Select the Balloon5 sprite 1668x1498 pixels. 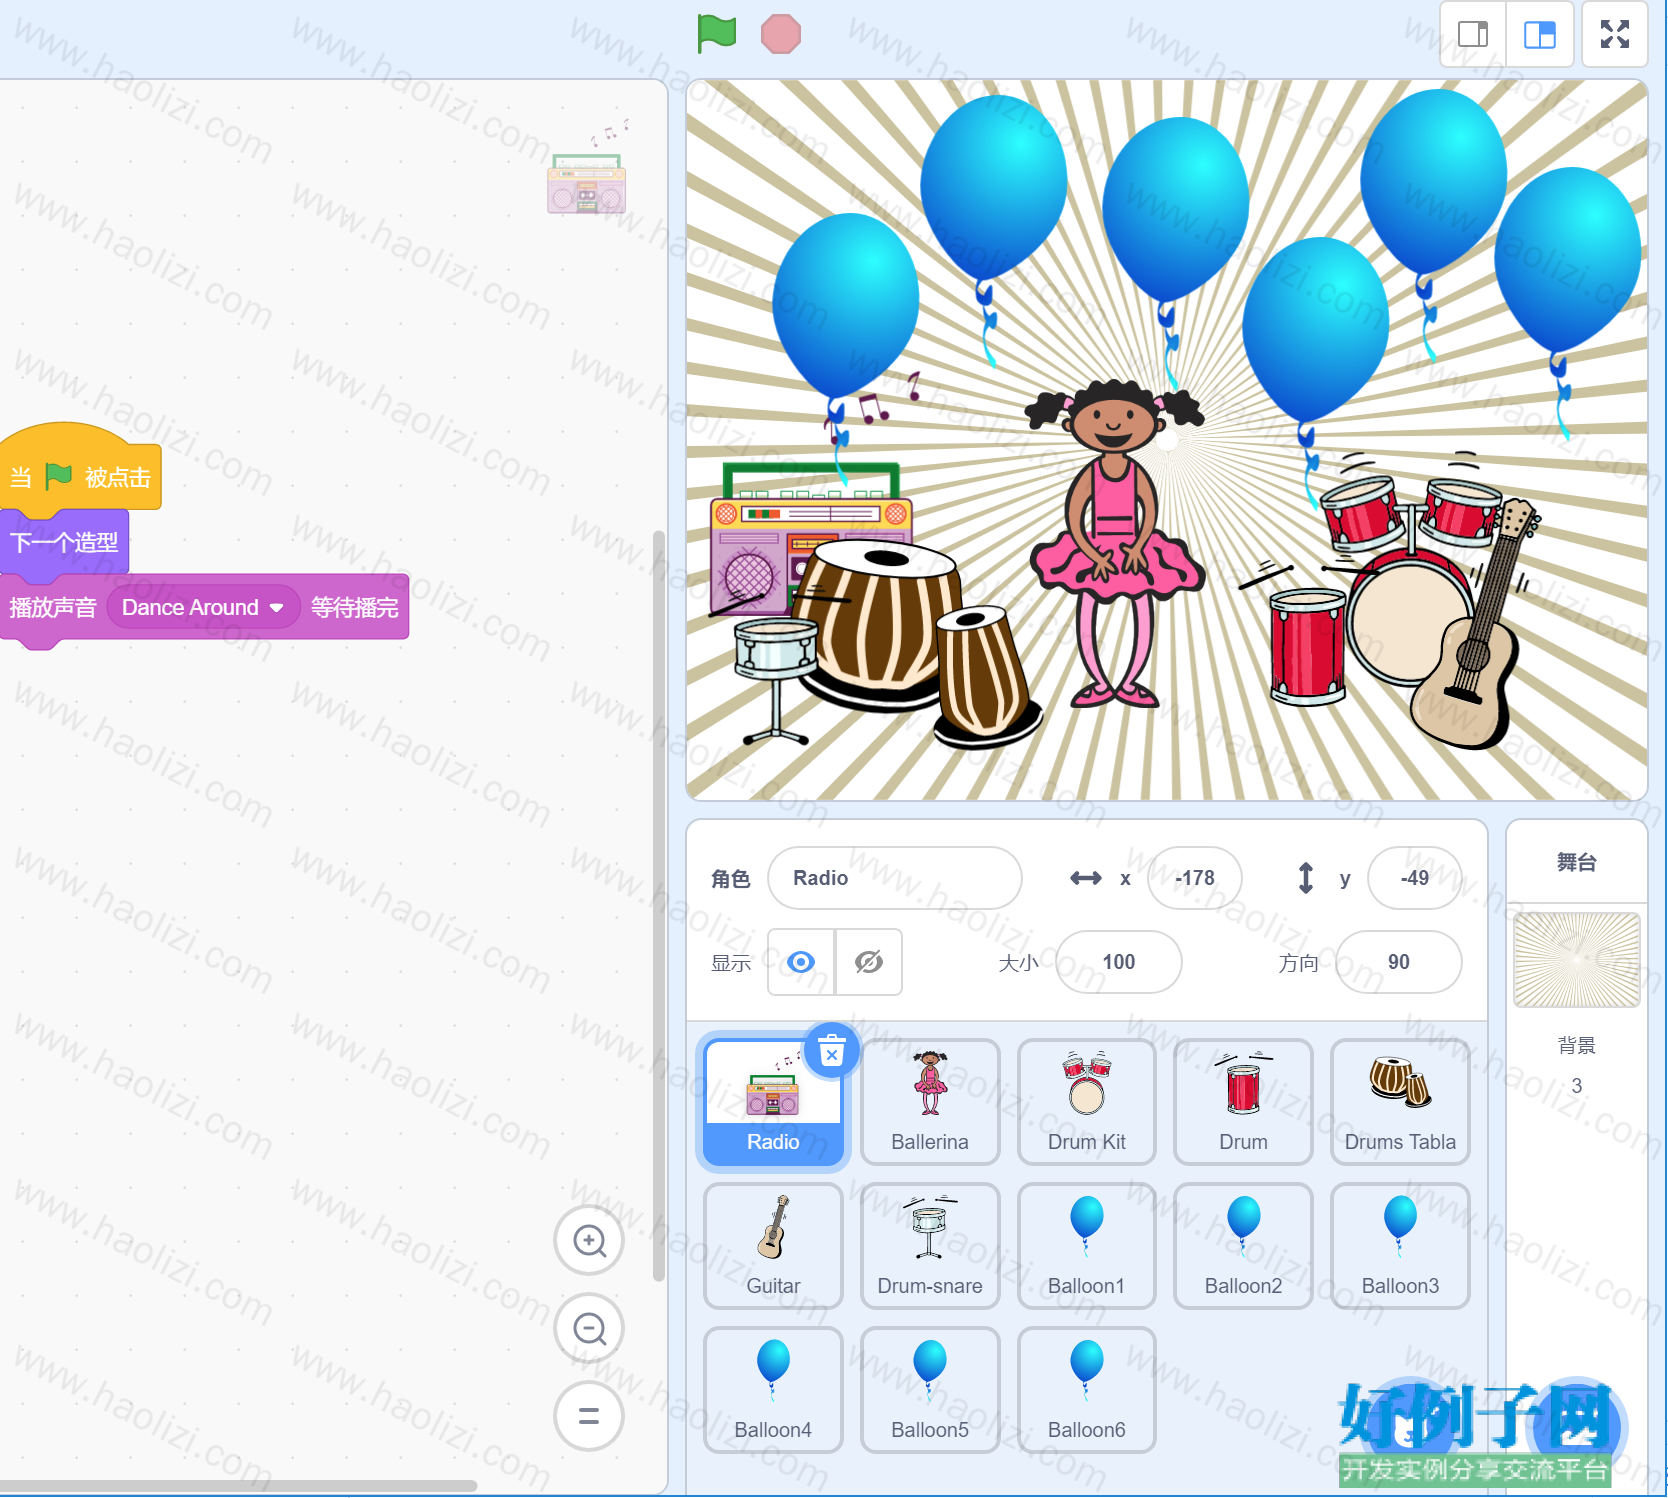(x=930, y=1390)
